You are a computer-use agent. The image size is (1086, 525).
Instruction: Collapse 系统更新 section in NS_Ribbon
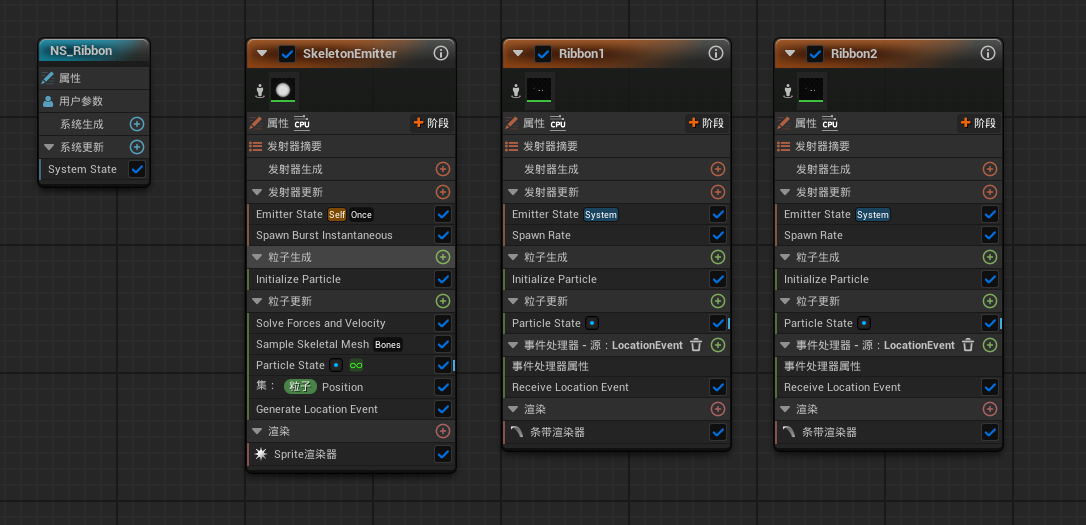pos(49,147)
